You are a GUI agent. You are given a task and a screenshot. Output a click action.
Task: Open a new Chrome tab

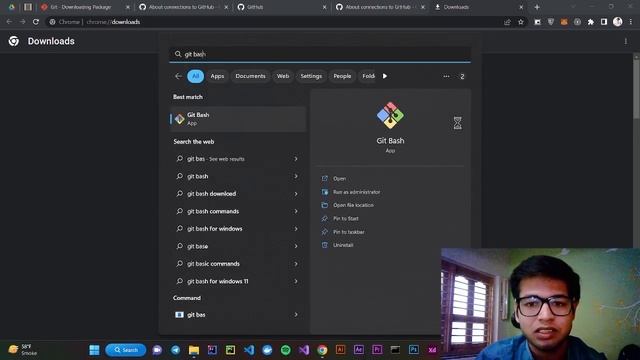pyautogui.click(x=537, y=7)
